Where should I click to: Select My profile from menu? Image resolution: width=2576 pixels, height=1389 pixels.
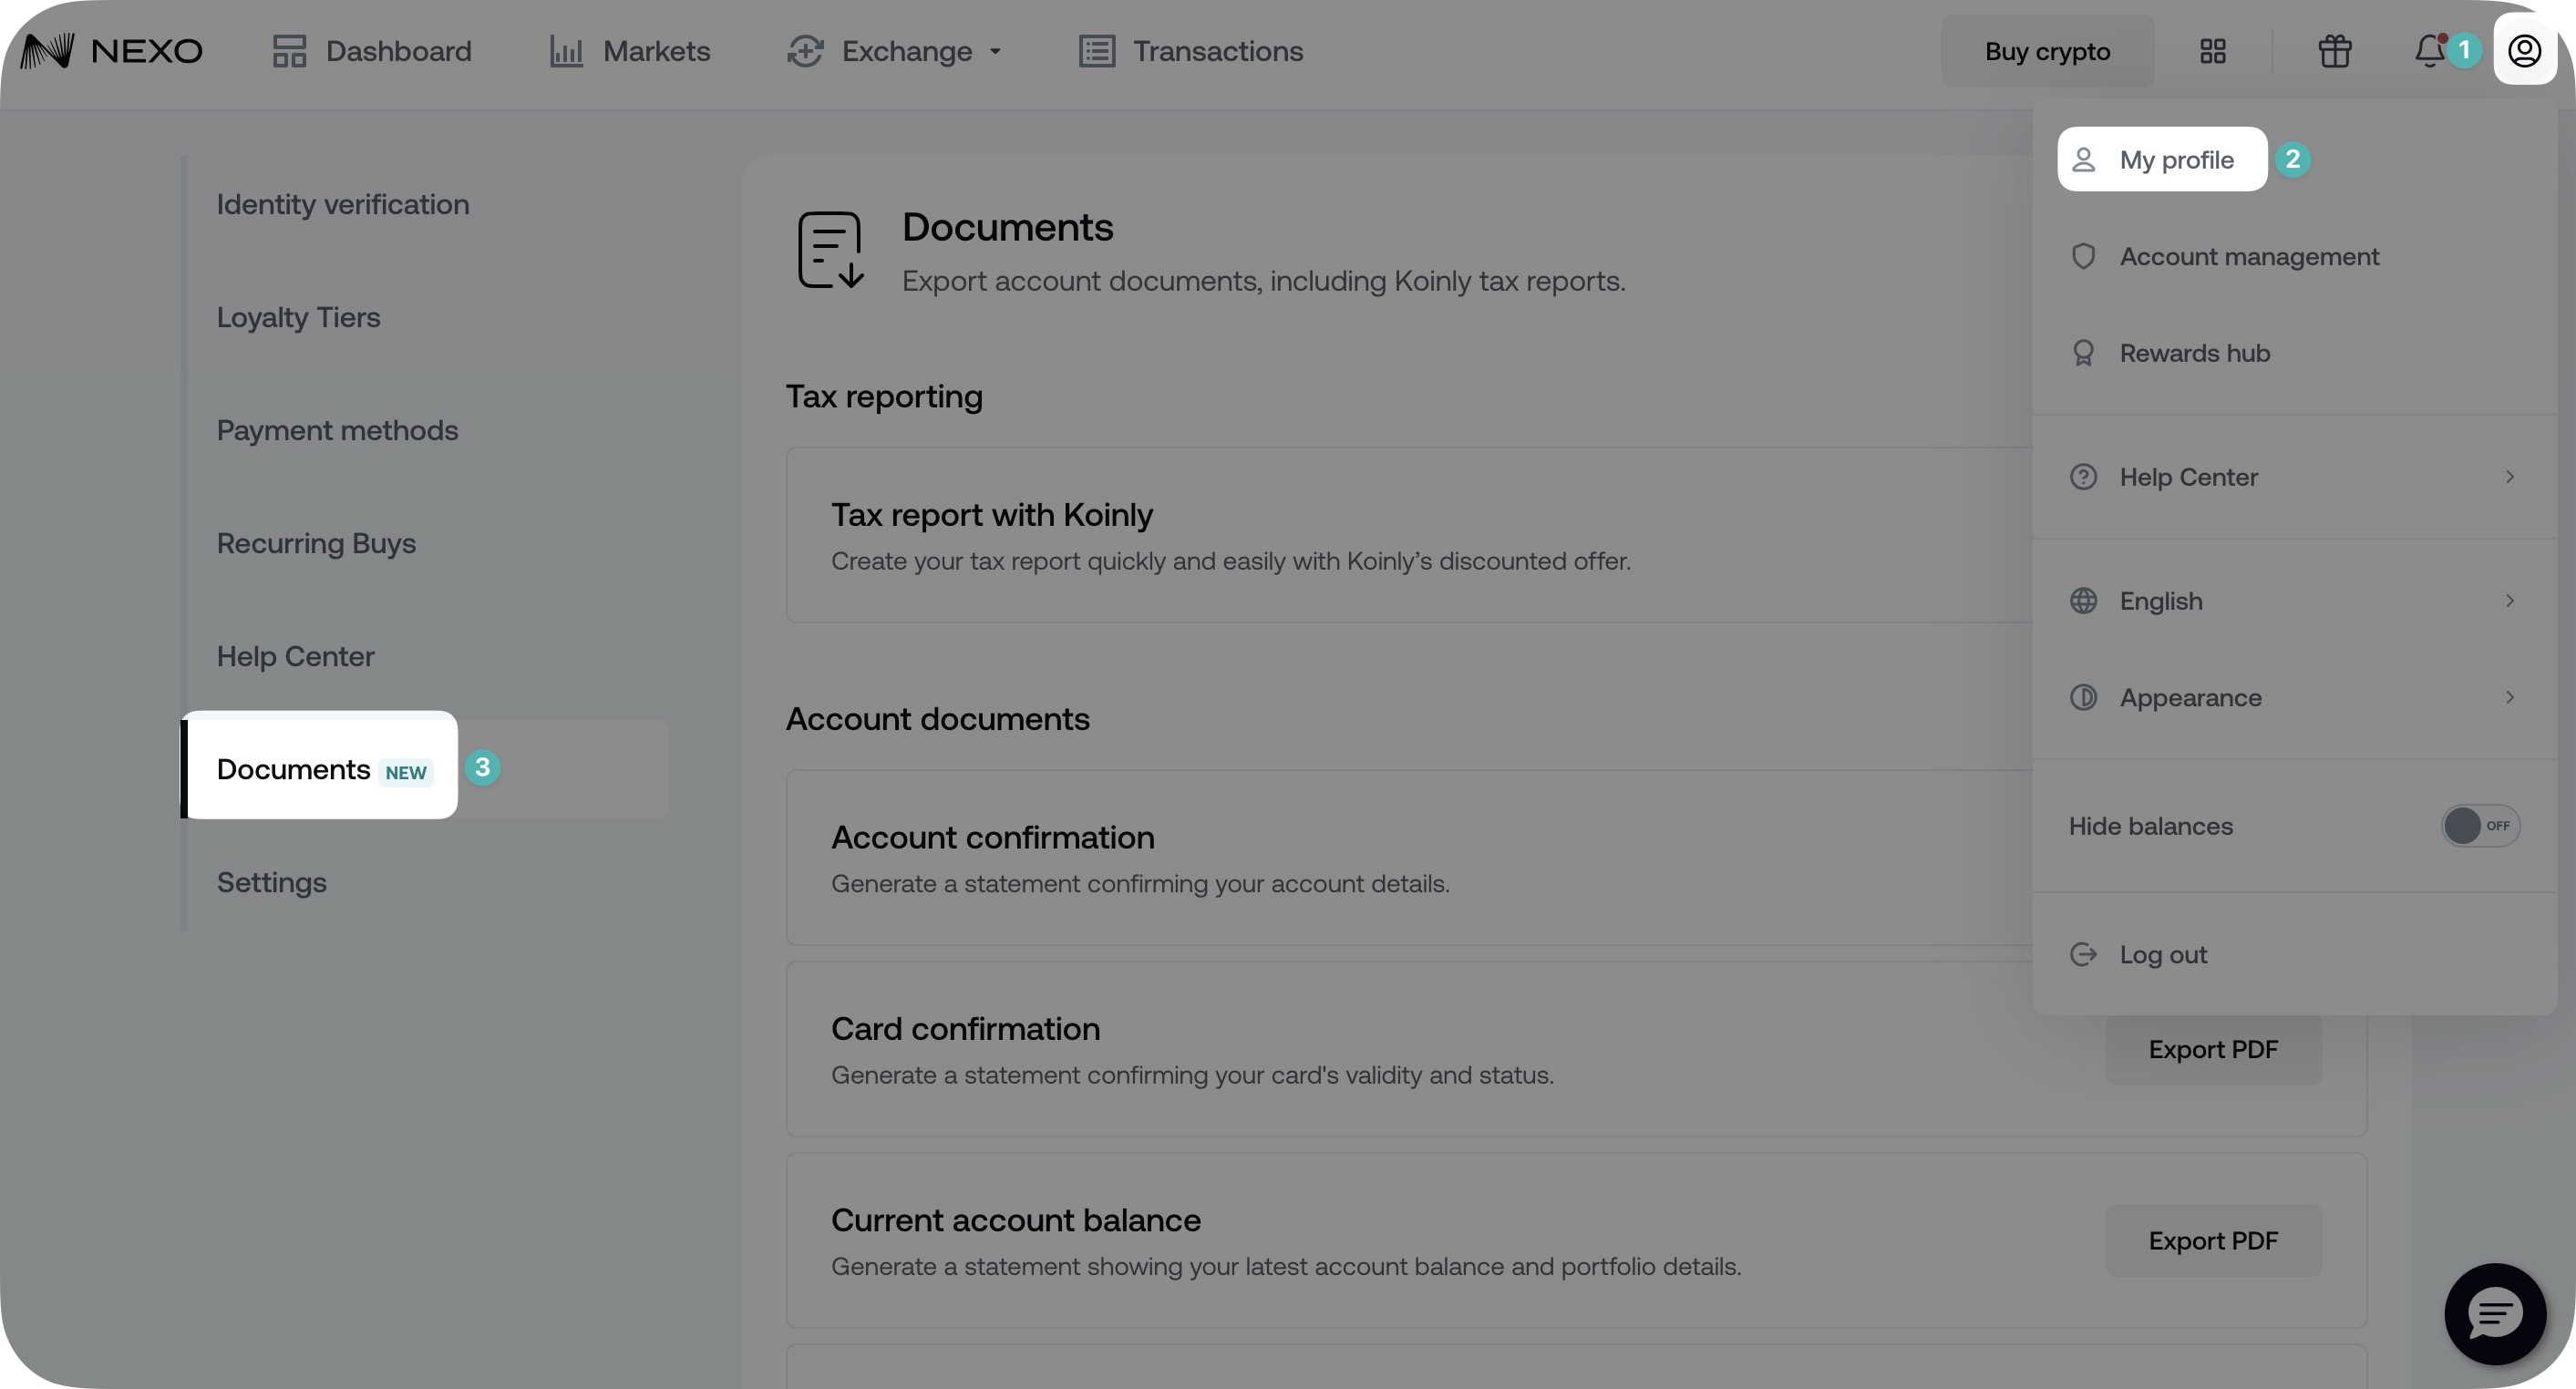pos(2162,159)
